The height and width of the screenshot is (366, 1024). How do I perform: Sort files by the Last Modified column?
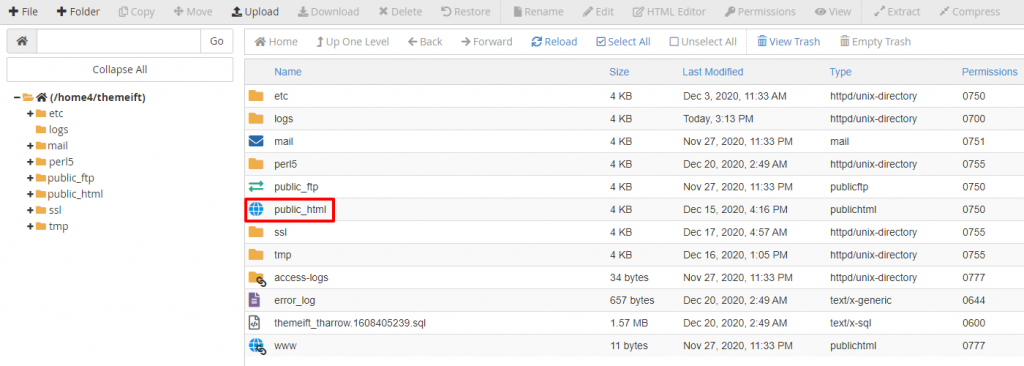pyautogui.click(x=712, y=72)
